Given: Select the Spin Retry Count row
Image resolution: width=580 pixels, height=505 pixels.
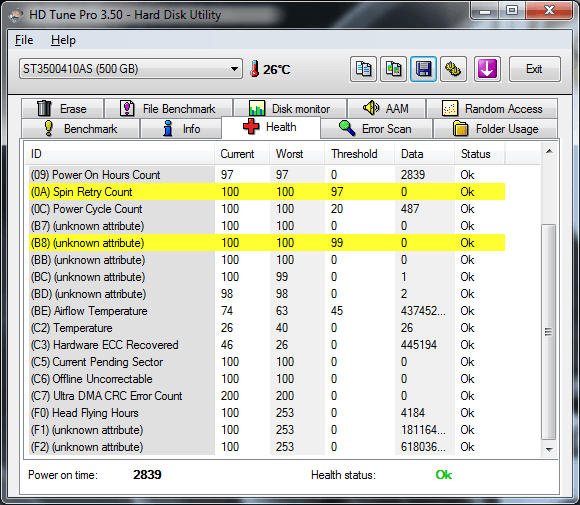Looking at the screenshot, I should (267, 192).
